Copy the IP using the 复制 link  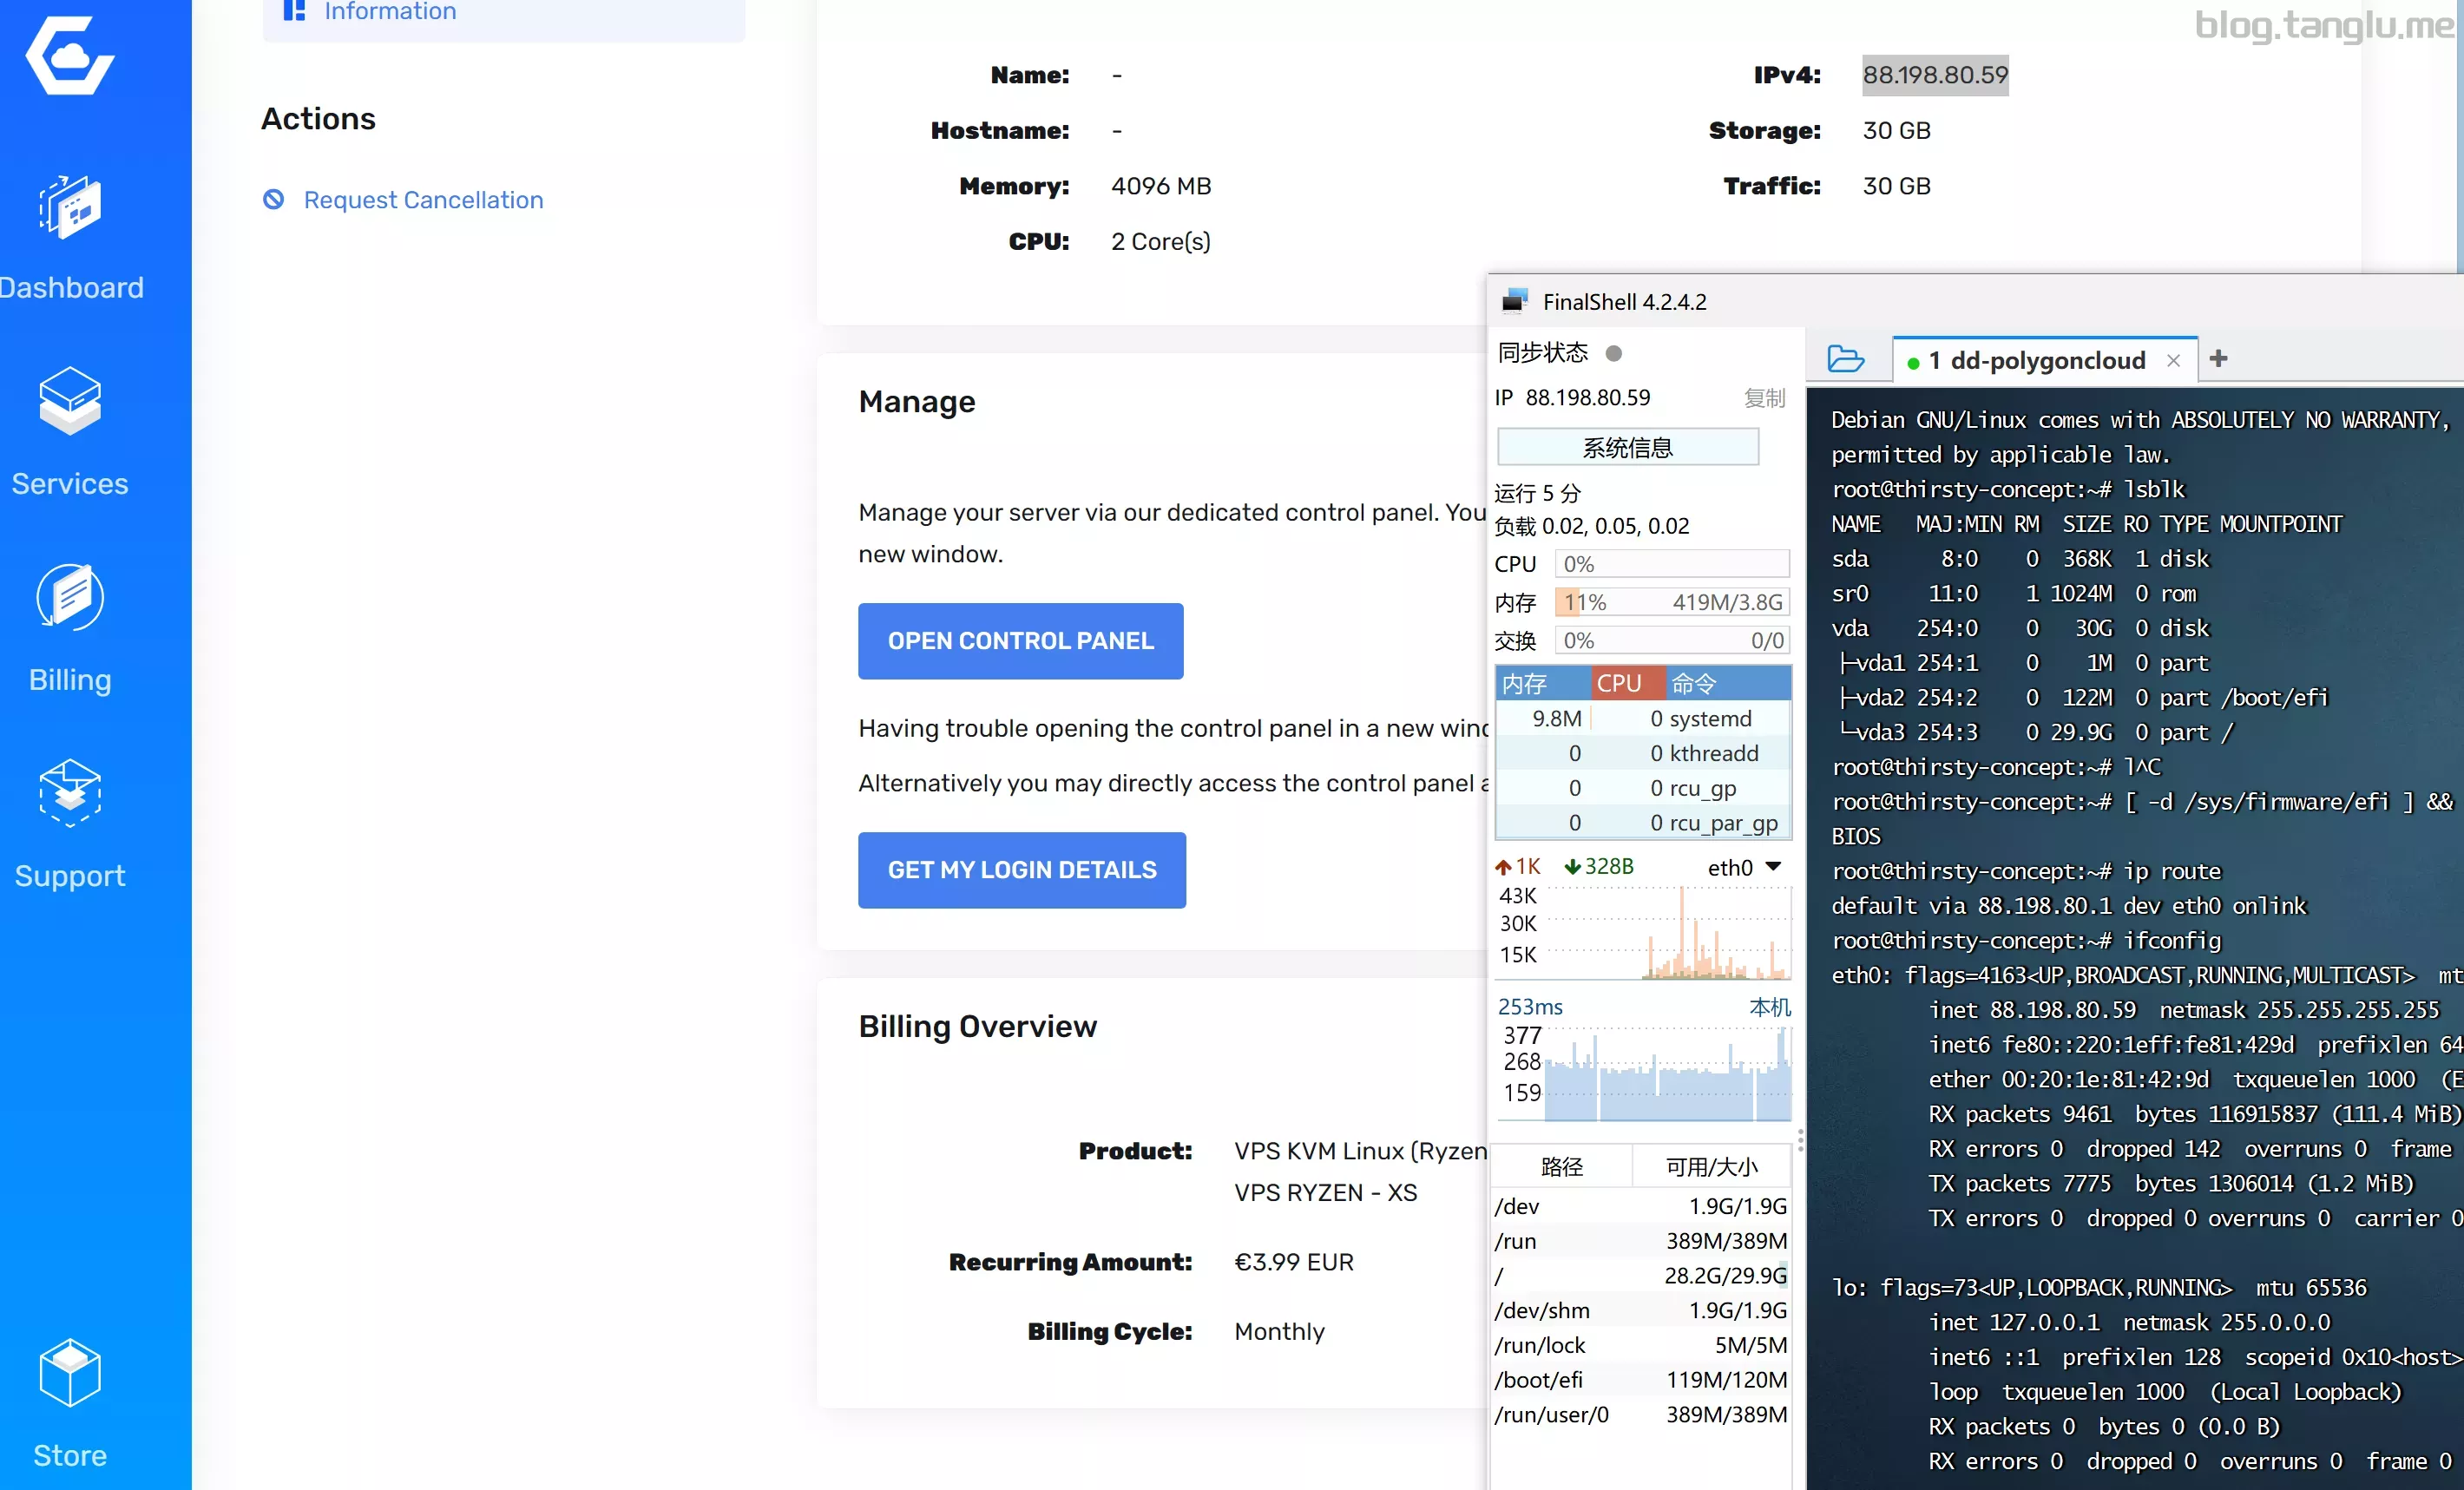coord(1764,398)
